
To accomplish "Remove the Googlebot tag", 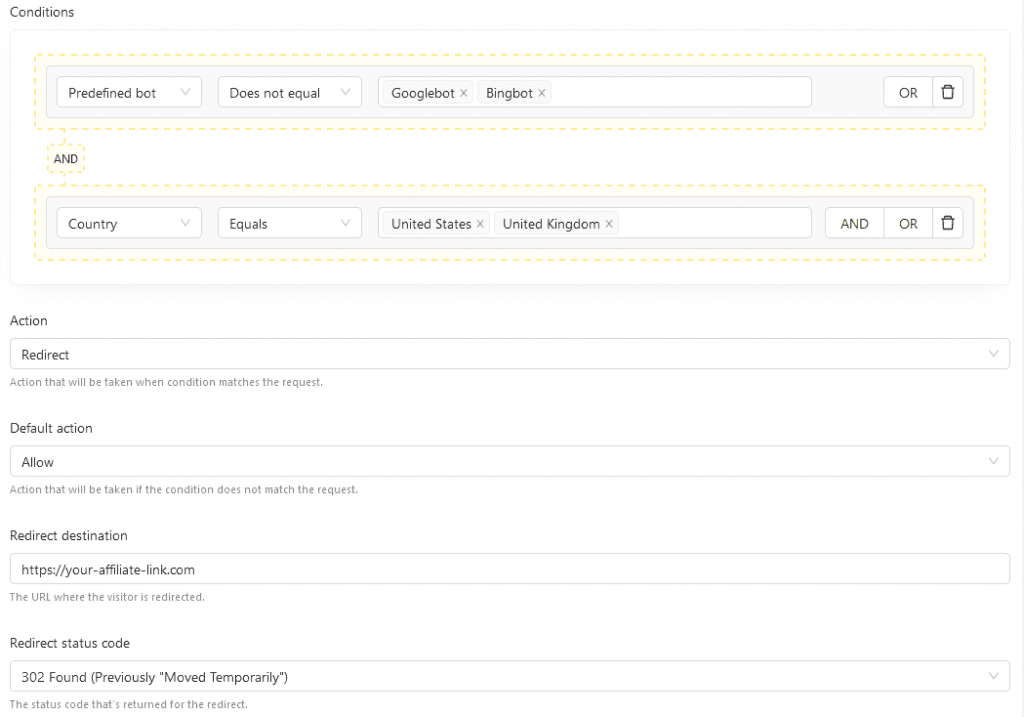I will click(464, 93).
